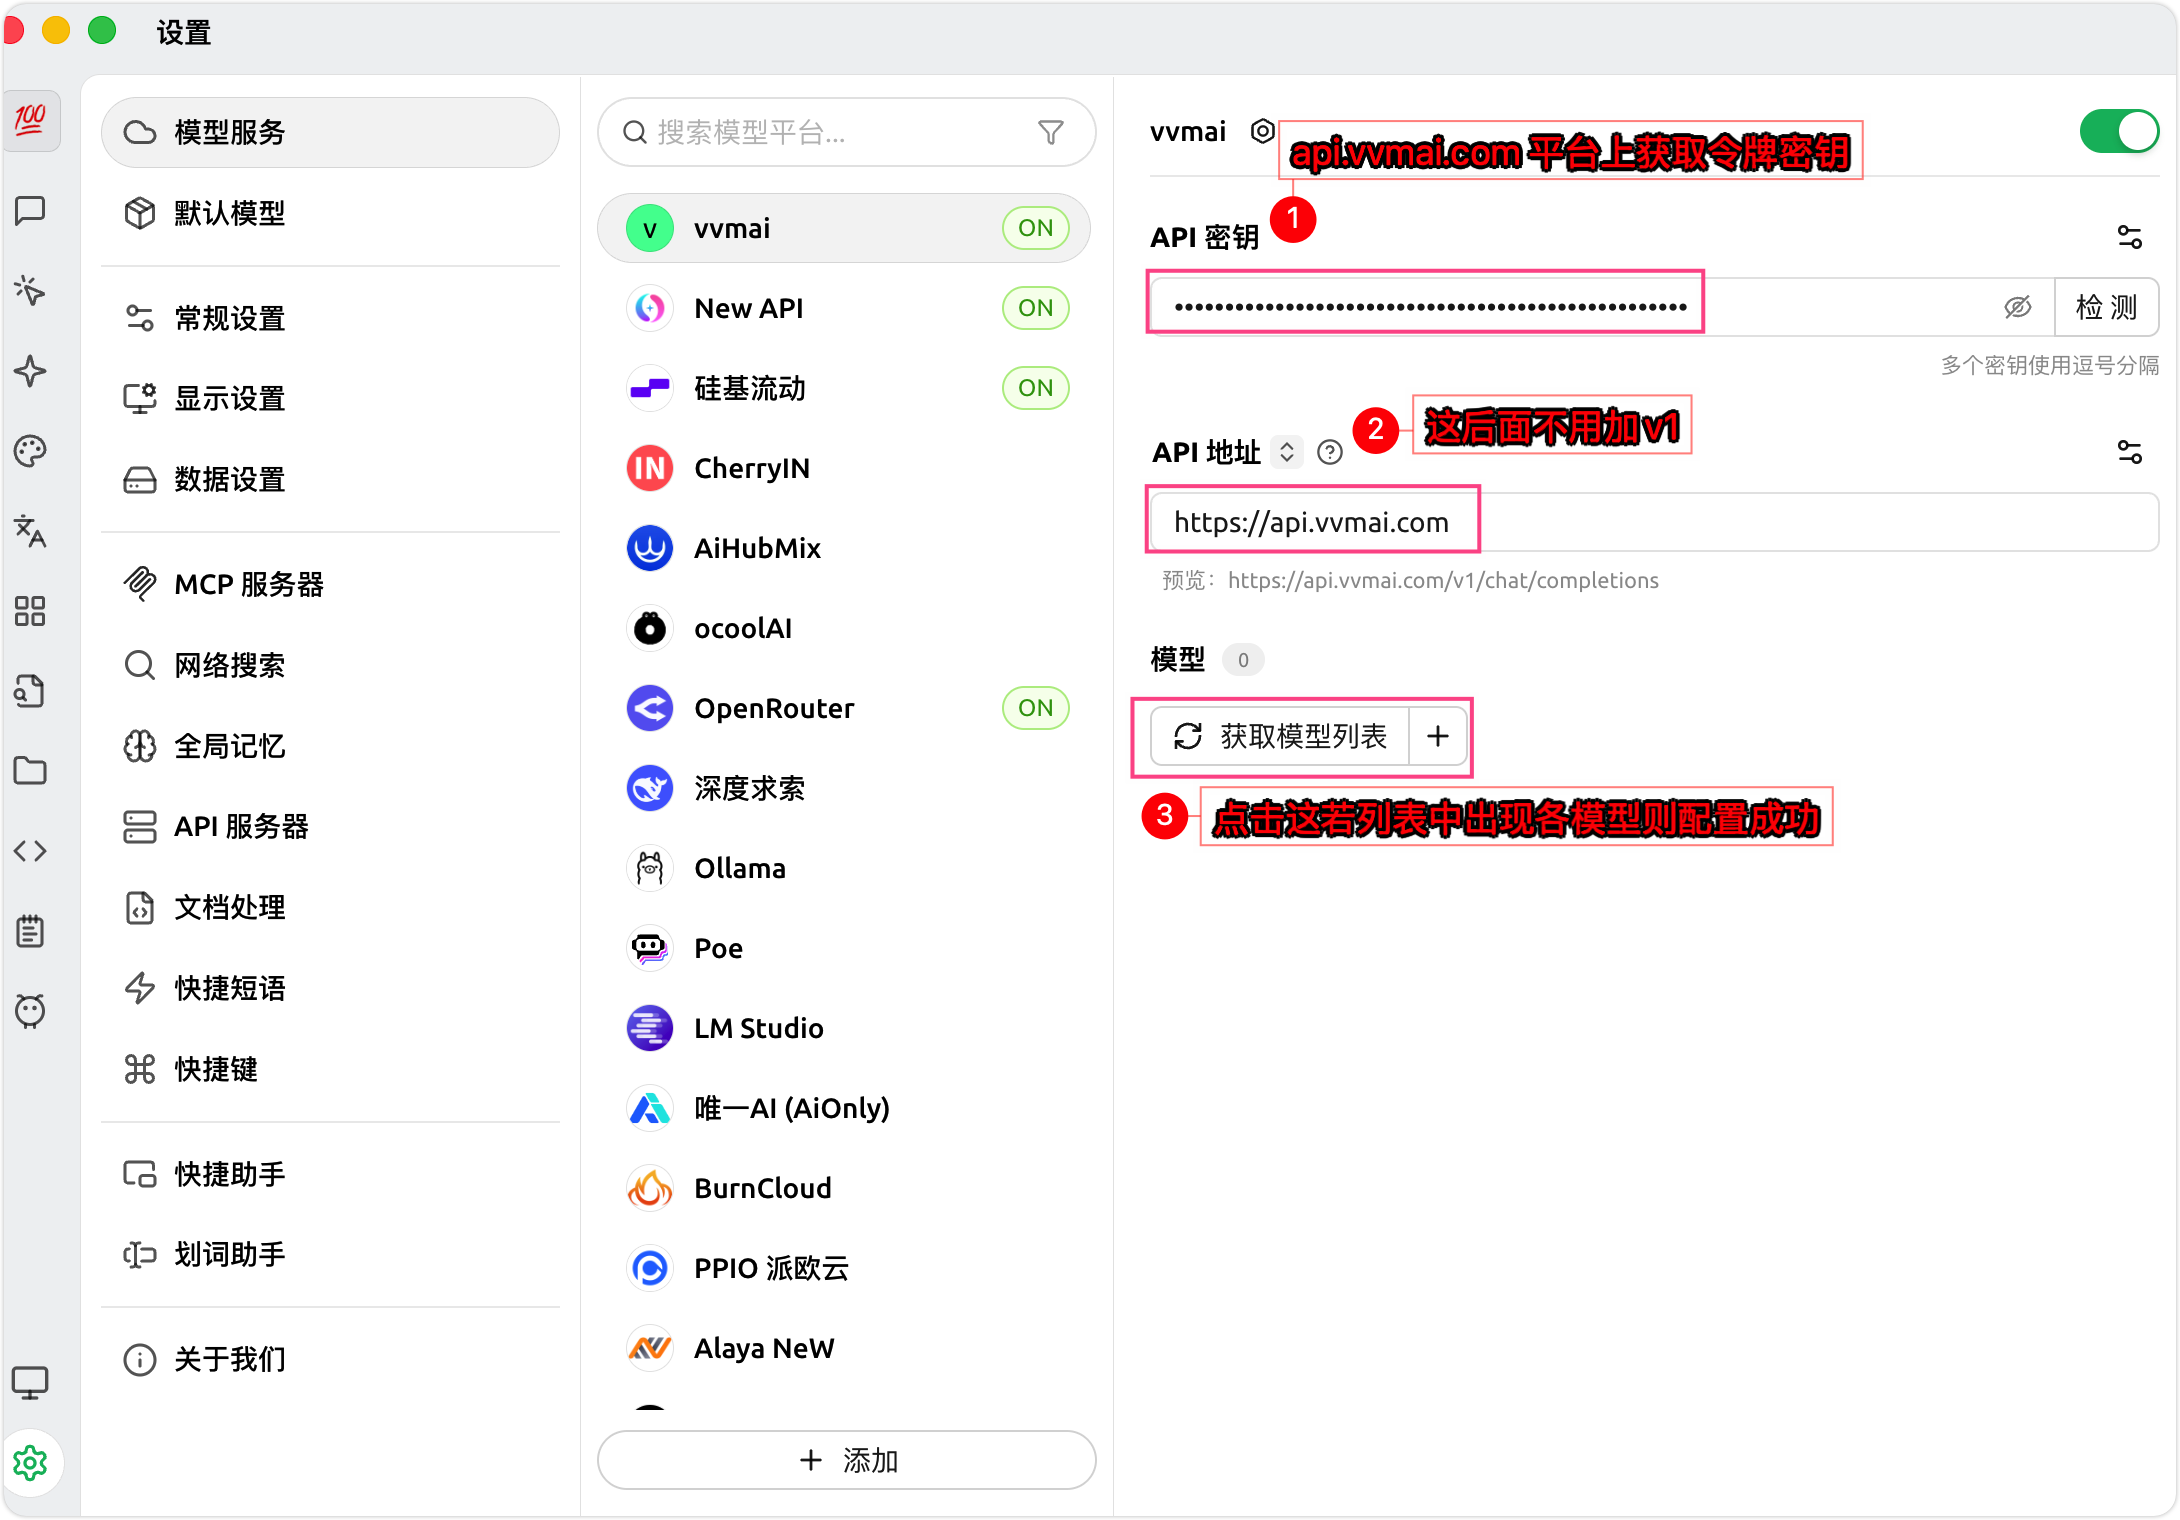Open the four-point star icon in sidebar
Image resolution: width=2180 pixels, height=1520 pixels.
30,371
